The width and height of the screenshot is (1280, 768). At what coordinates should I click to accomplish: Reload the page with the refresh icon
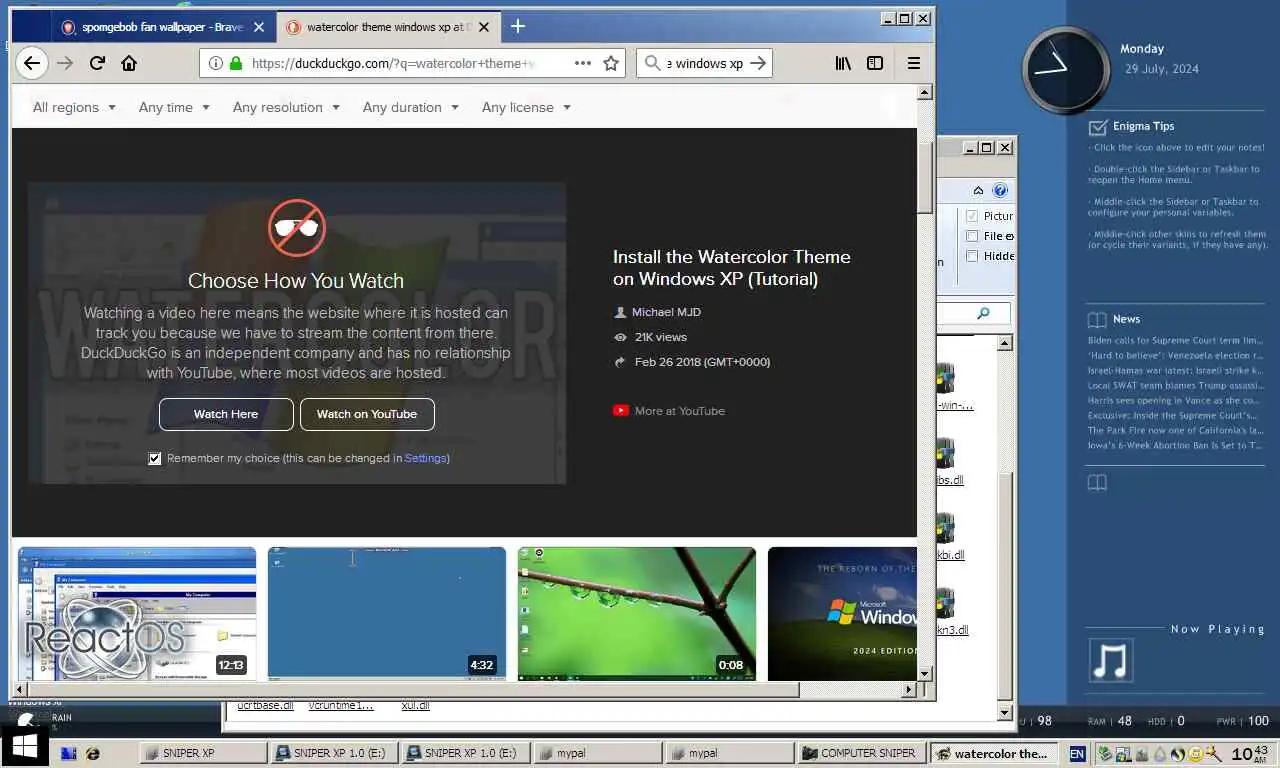97,63
